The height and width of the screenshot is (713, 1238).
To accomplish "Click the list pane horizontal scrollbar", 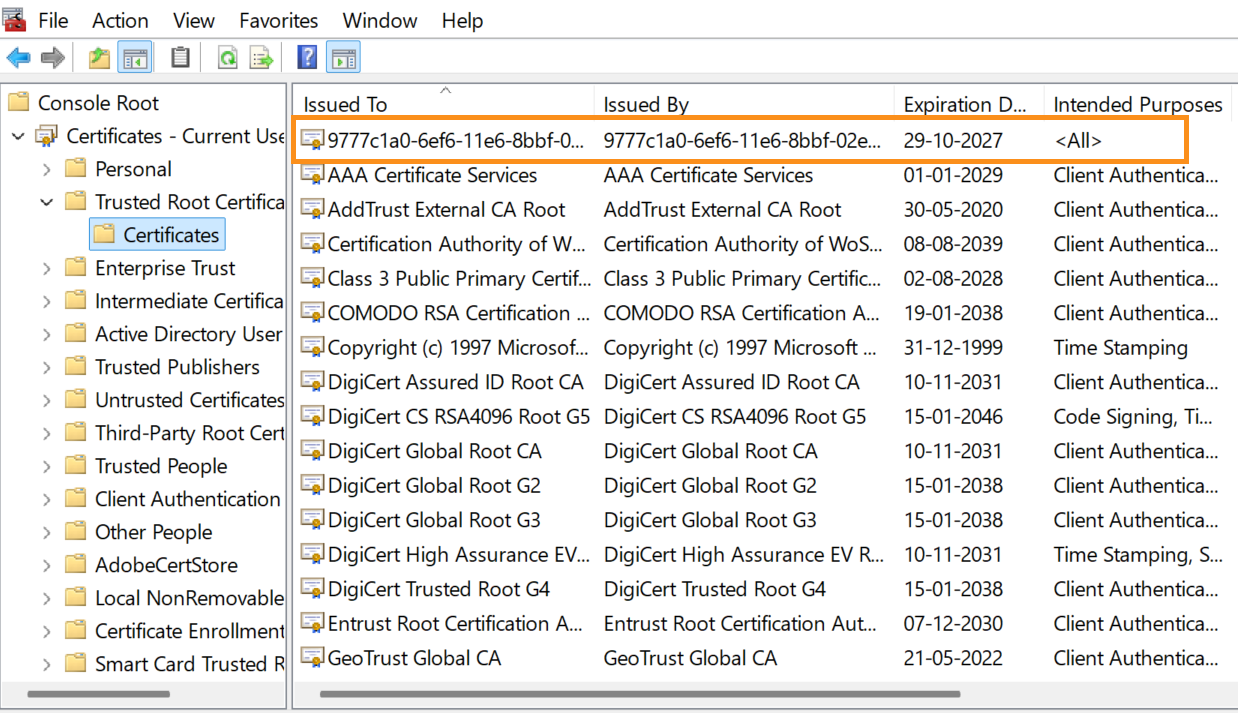I will (x=640, y=693).
